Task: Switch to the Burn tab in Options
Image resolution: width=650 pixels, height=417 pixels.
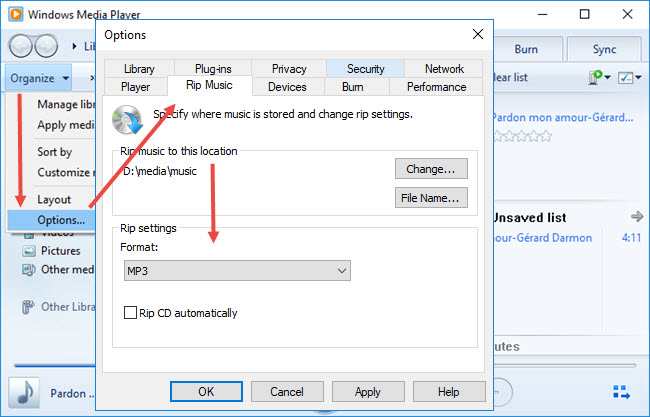Action: point(353,87)
